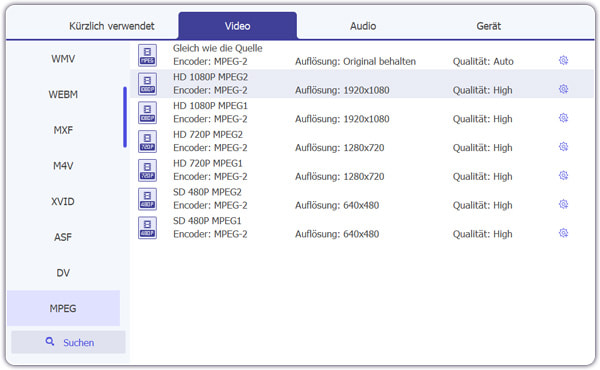Open settings gear for HD 720P MPEG2
Viewport: 600px width, 370px height.
[x=563, y=146]
